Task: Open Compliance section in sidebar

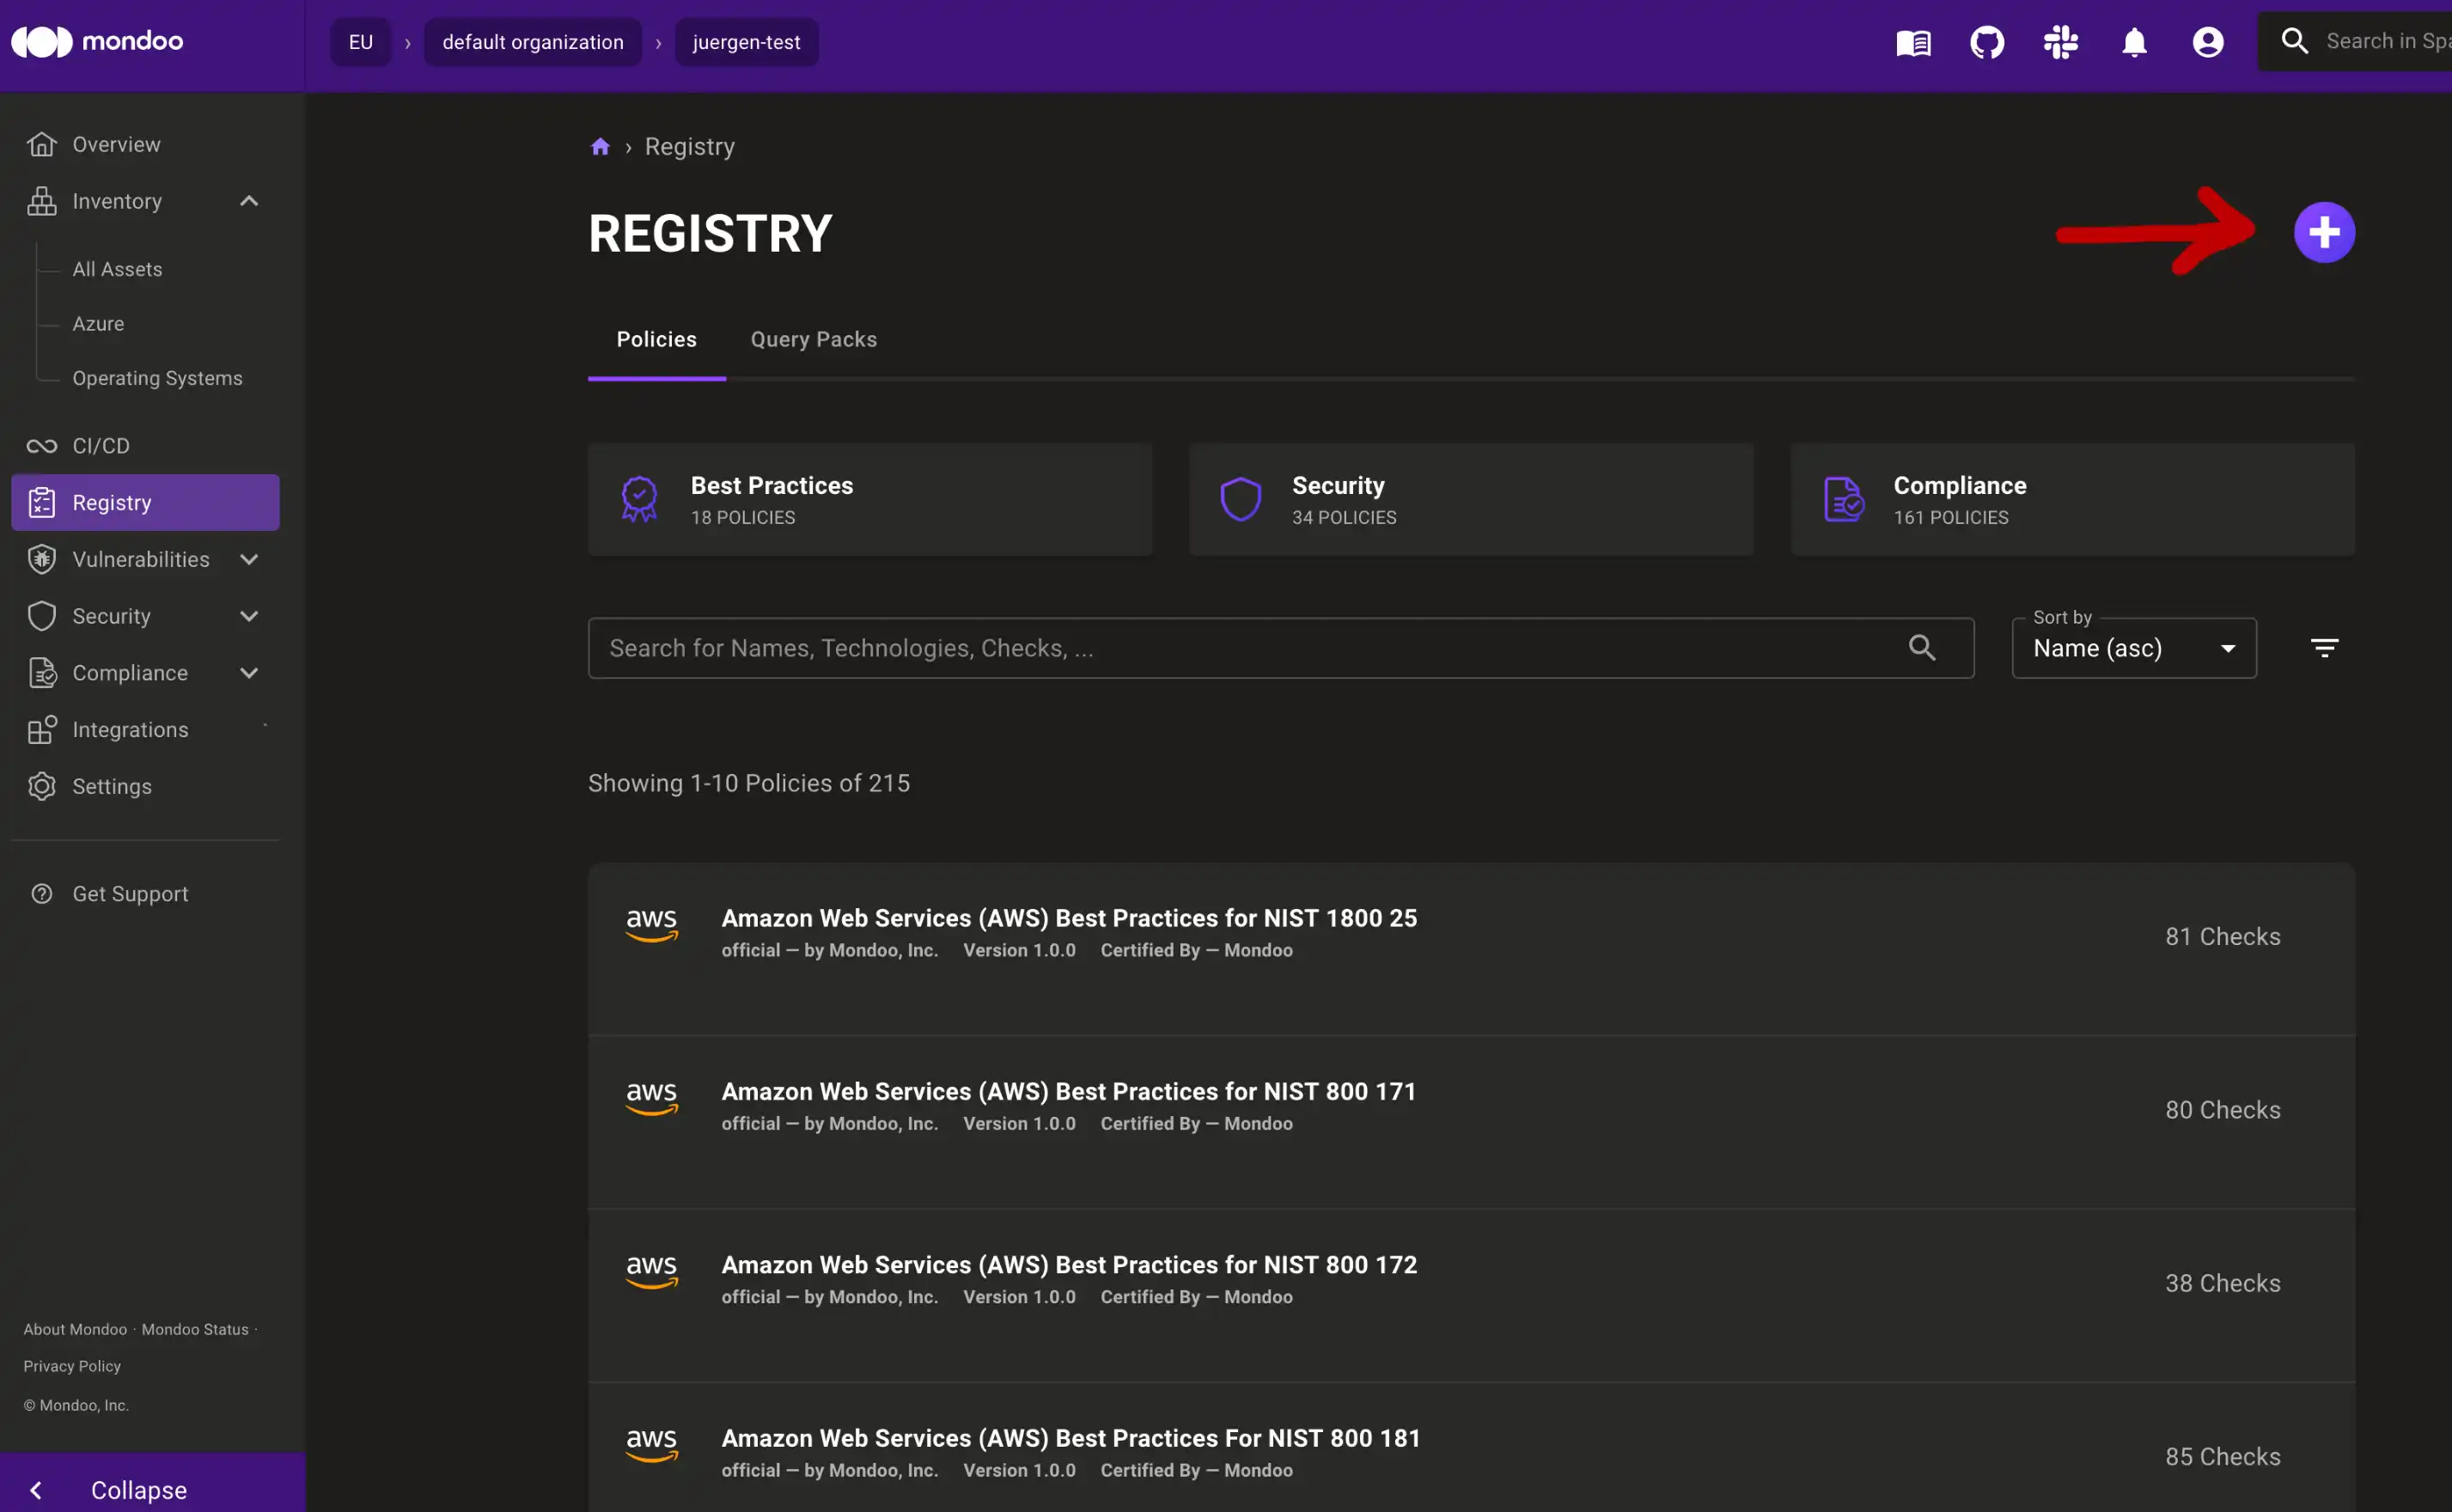Action: click(x=128, y=673)
